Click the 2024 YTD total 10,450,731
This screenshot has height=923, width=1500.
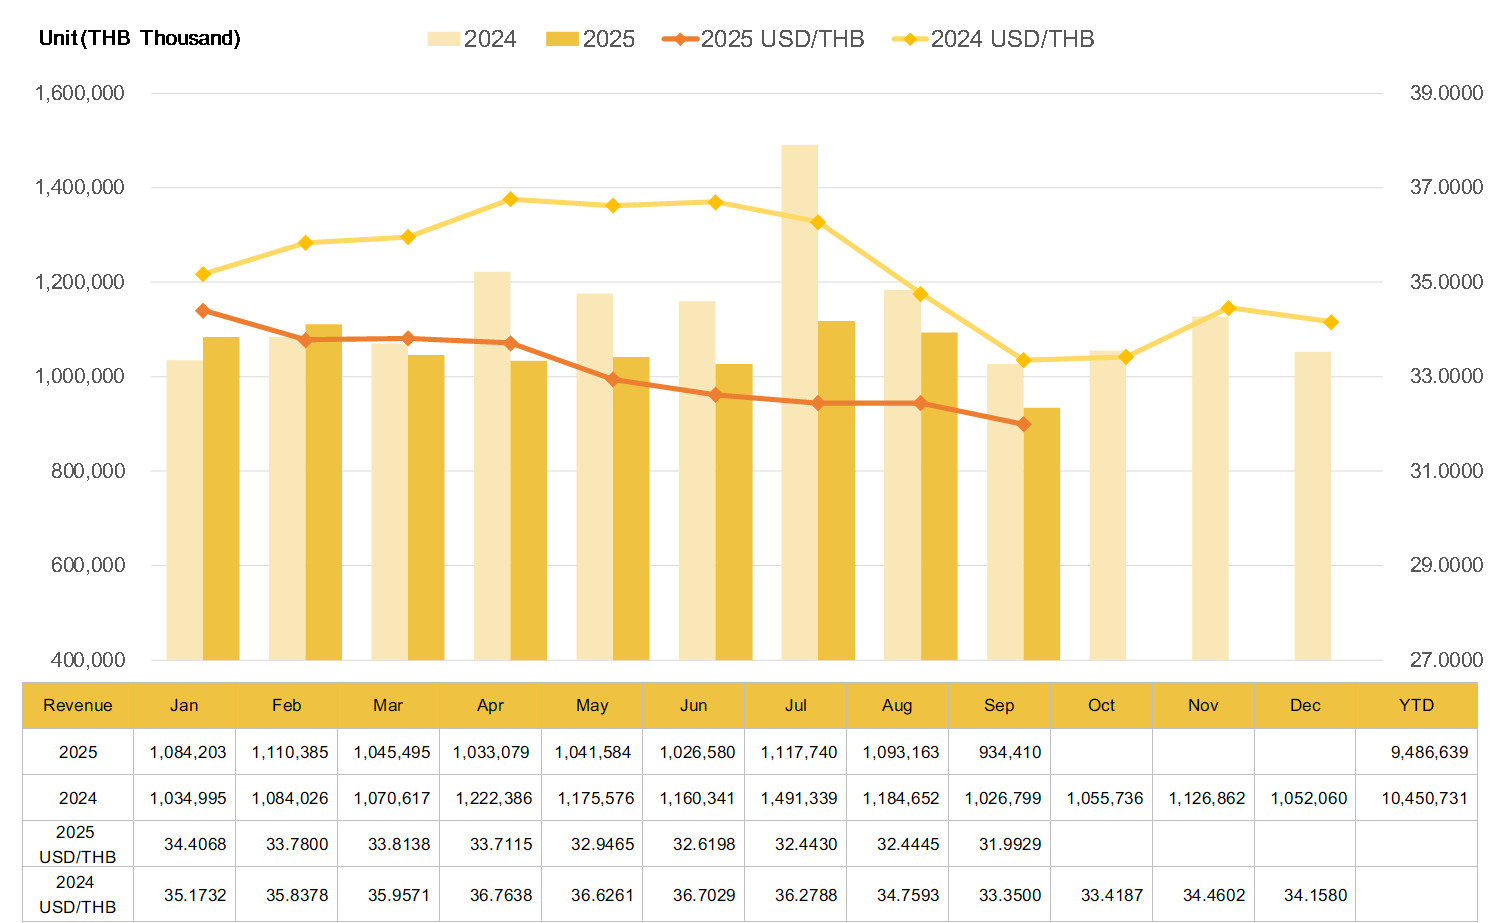pyautogui.click(x=1424, y=798)
